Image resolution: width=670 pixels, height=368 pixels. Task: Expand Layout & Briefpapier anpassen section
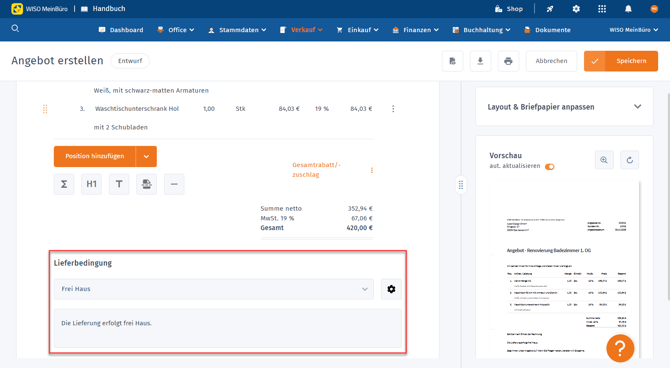coord(564,107)
